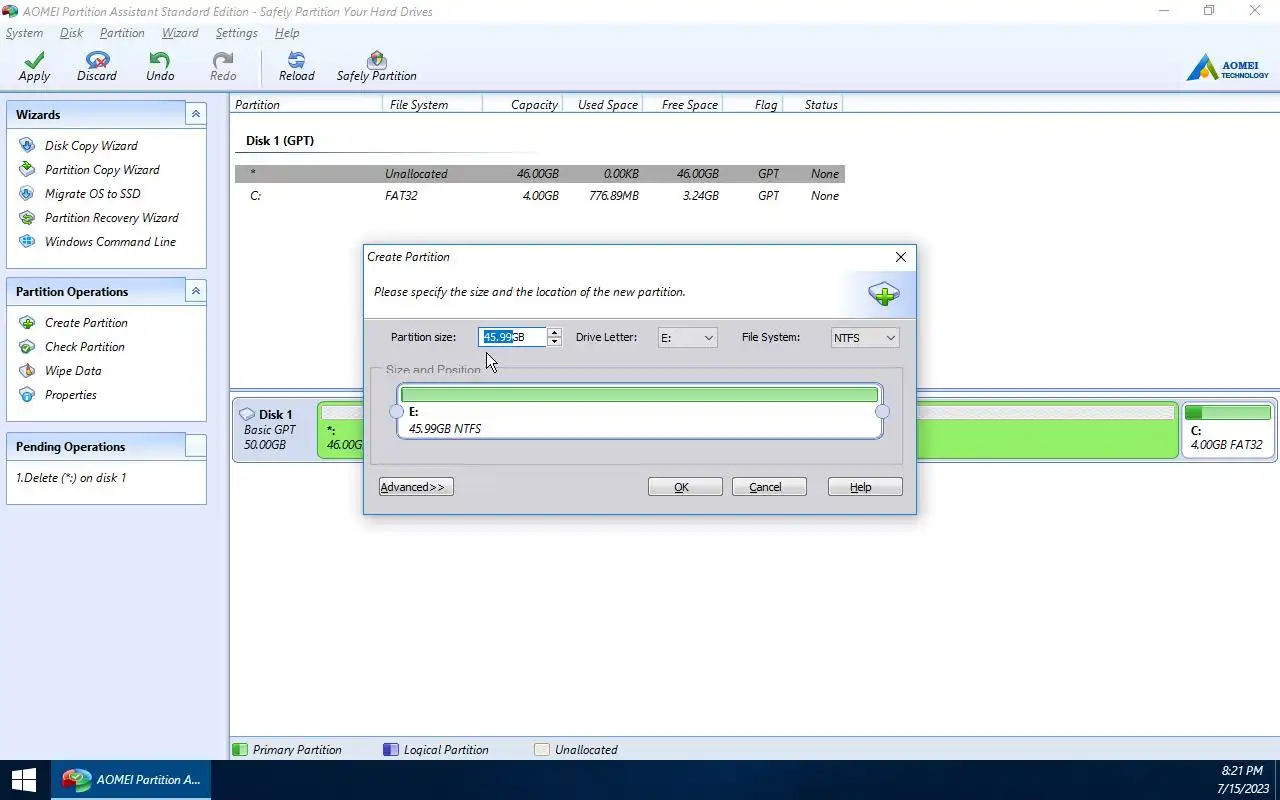1280x800 pixels.
Task: Click the Undo arrow icon
Action: pyautogui.click(x=160, y=60)
